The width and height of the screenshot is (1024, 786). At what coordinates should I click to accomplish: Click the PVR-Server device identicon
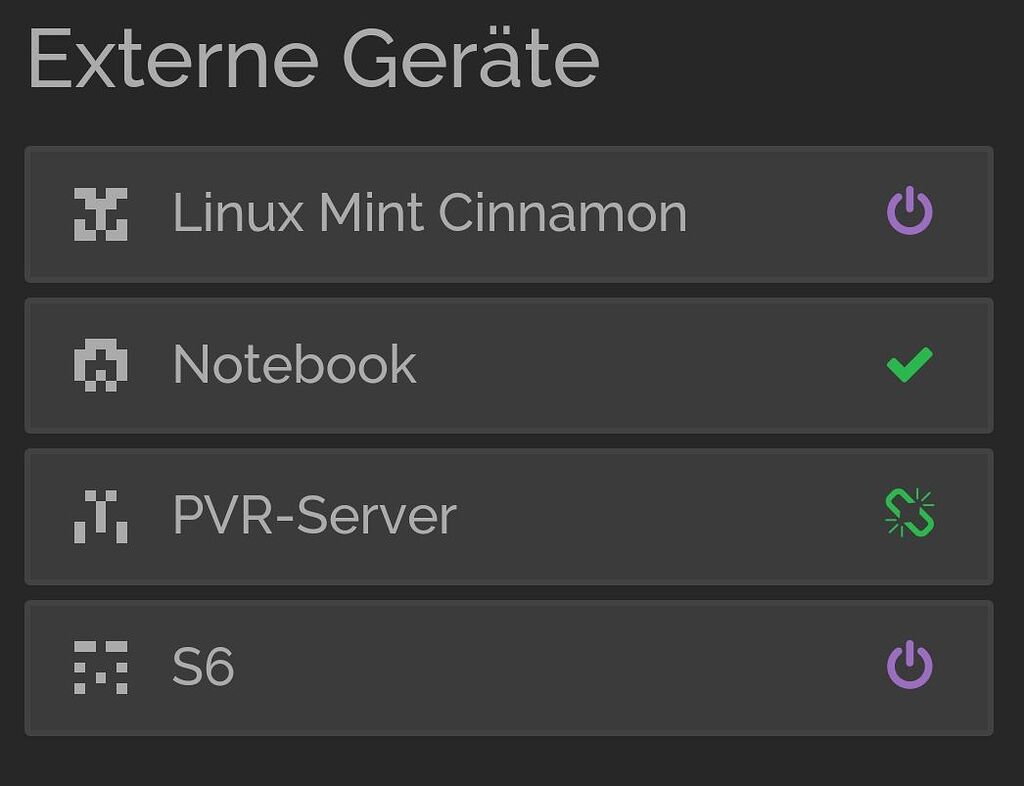pyautogui.click(x=101, y=517)
